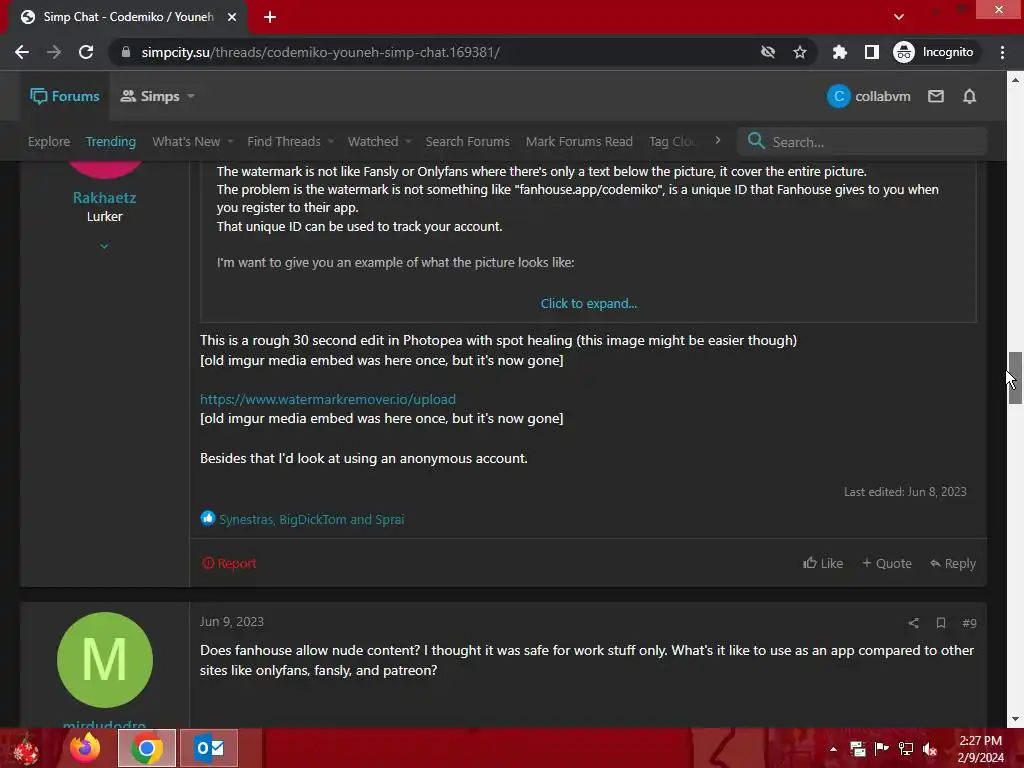Go to Trending
This screenshot has width=1024, height=768.
(110, 142)
